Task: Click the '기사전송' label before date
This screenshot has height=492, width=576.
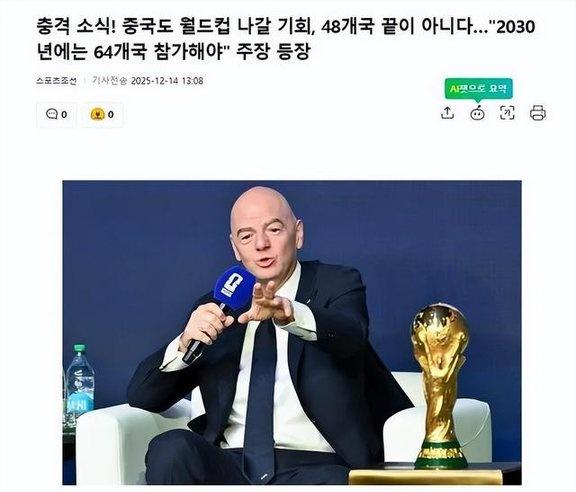Action: pos(109,81)
